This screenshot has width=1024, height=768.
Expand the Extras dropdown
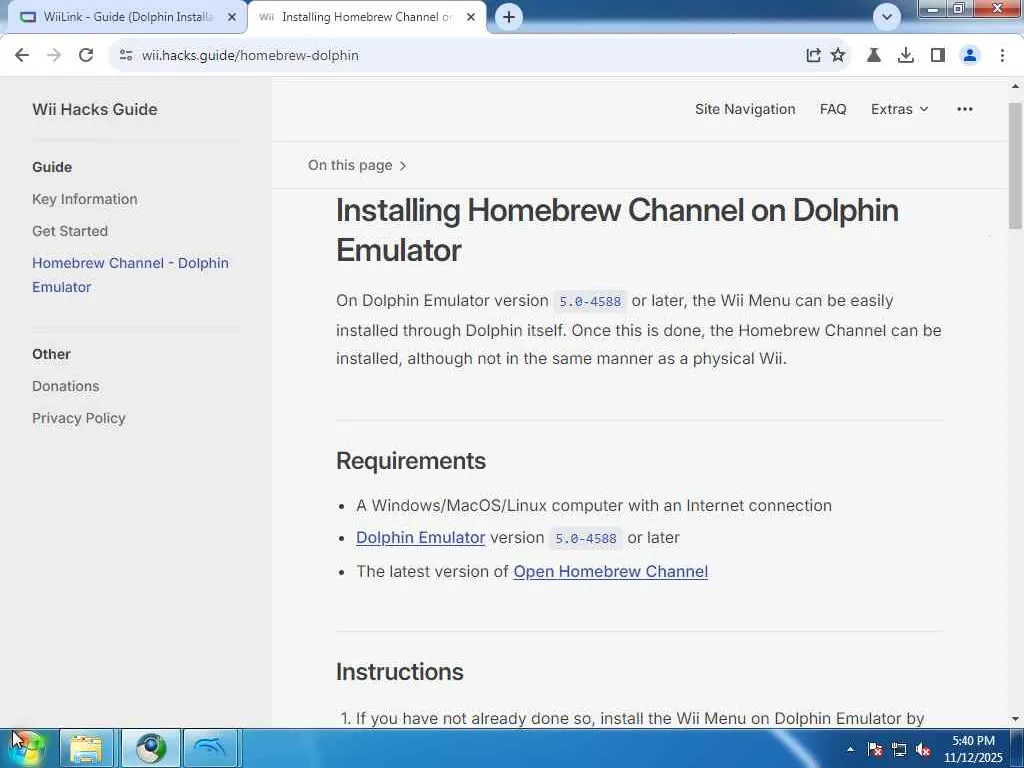click(x=899, y=109)
